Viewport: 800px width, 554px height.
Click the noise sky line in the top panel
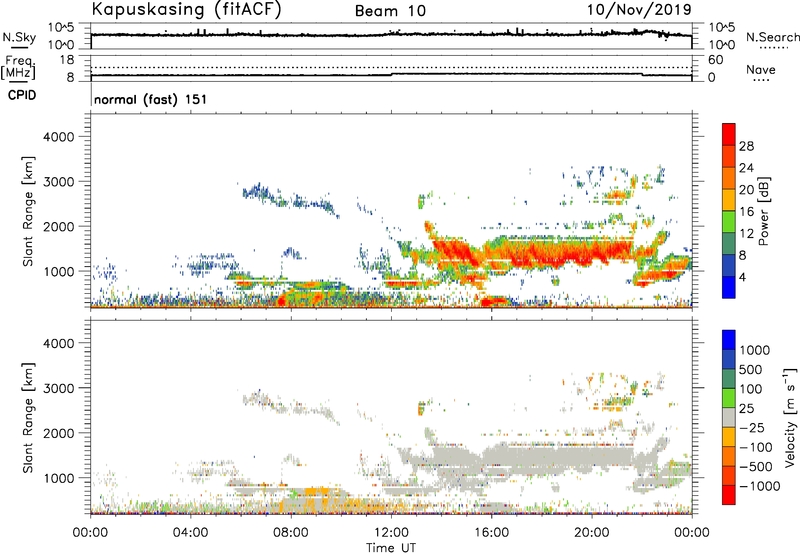tap(391, 35)
